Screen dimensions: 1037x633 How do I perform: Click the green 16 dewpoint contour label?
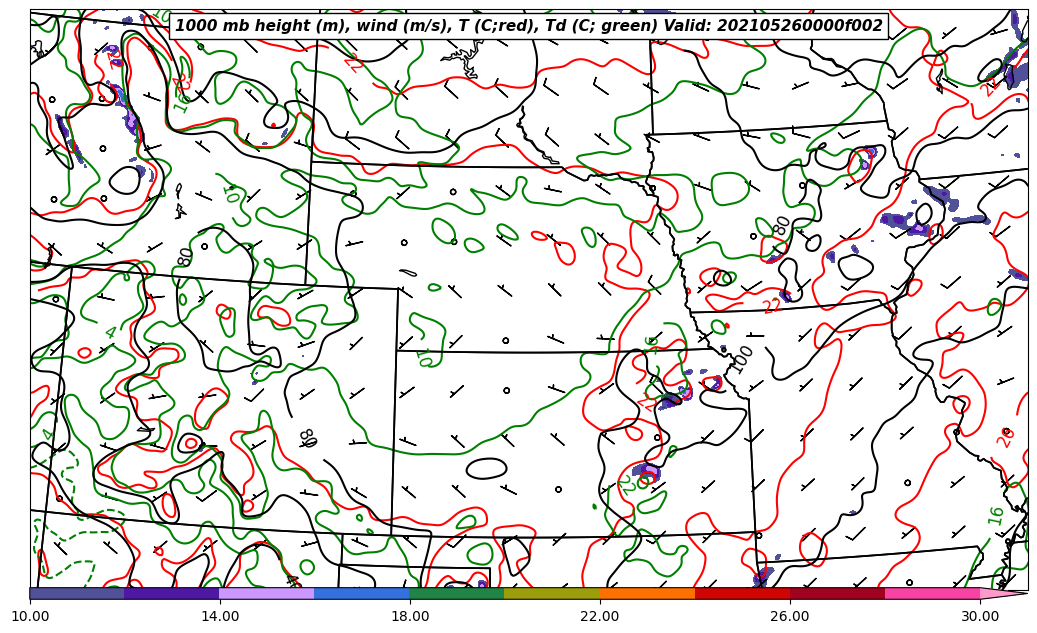coord(996,515)
